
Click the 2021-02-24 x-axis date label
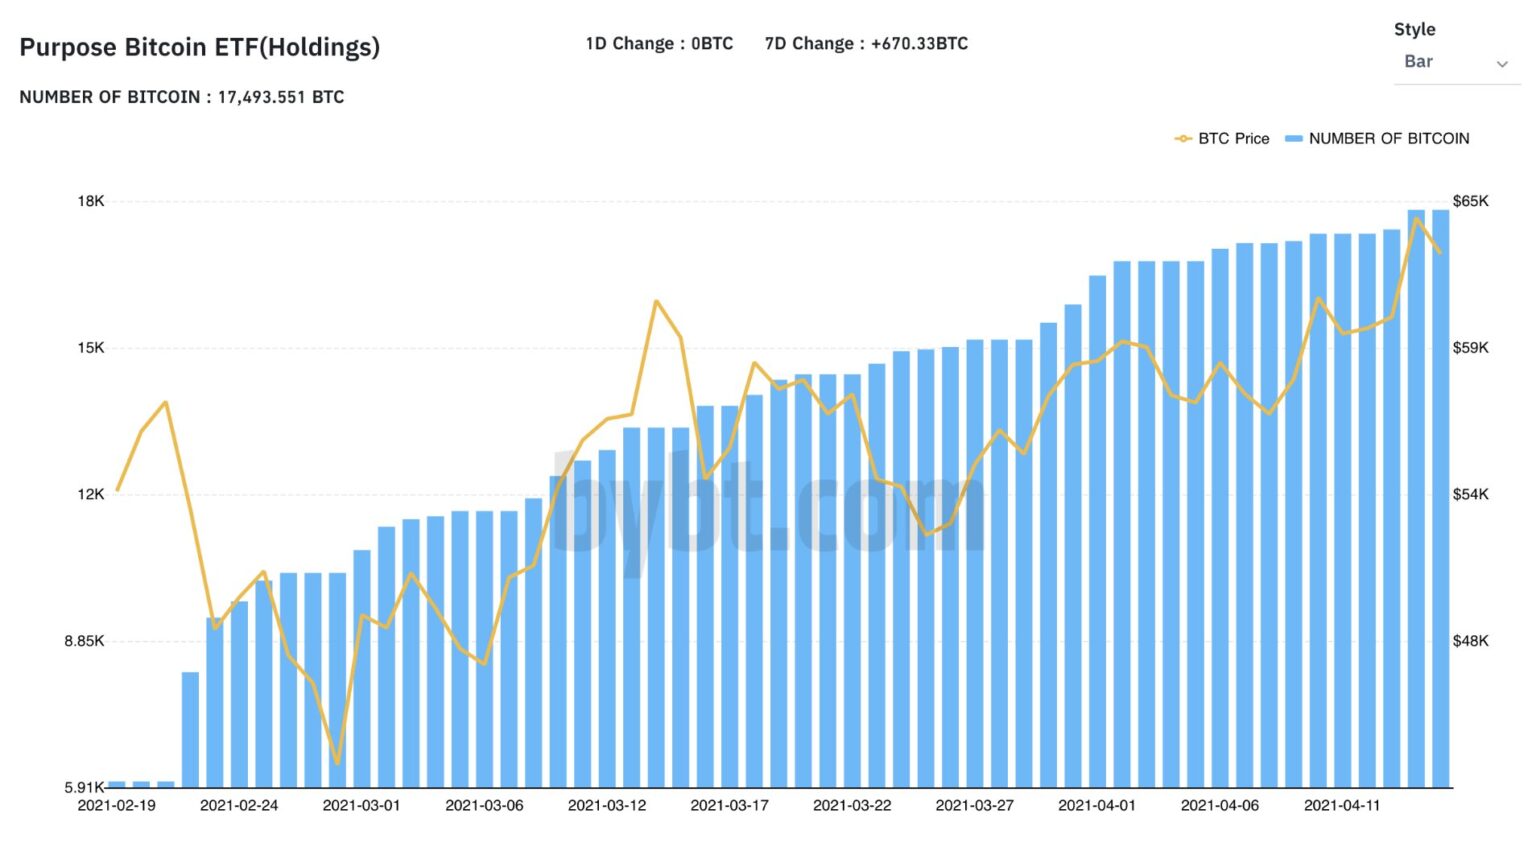point(239,805)
